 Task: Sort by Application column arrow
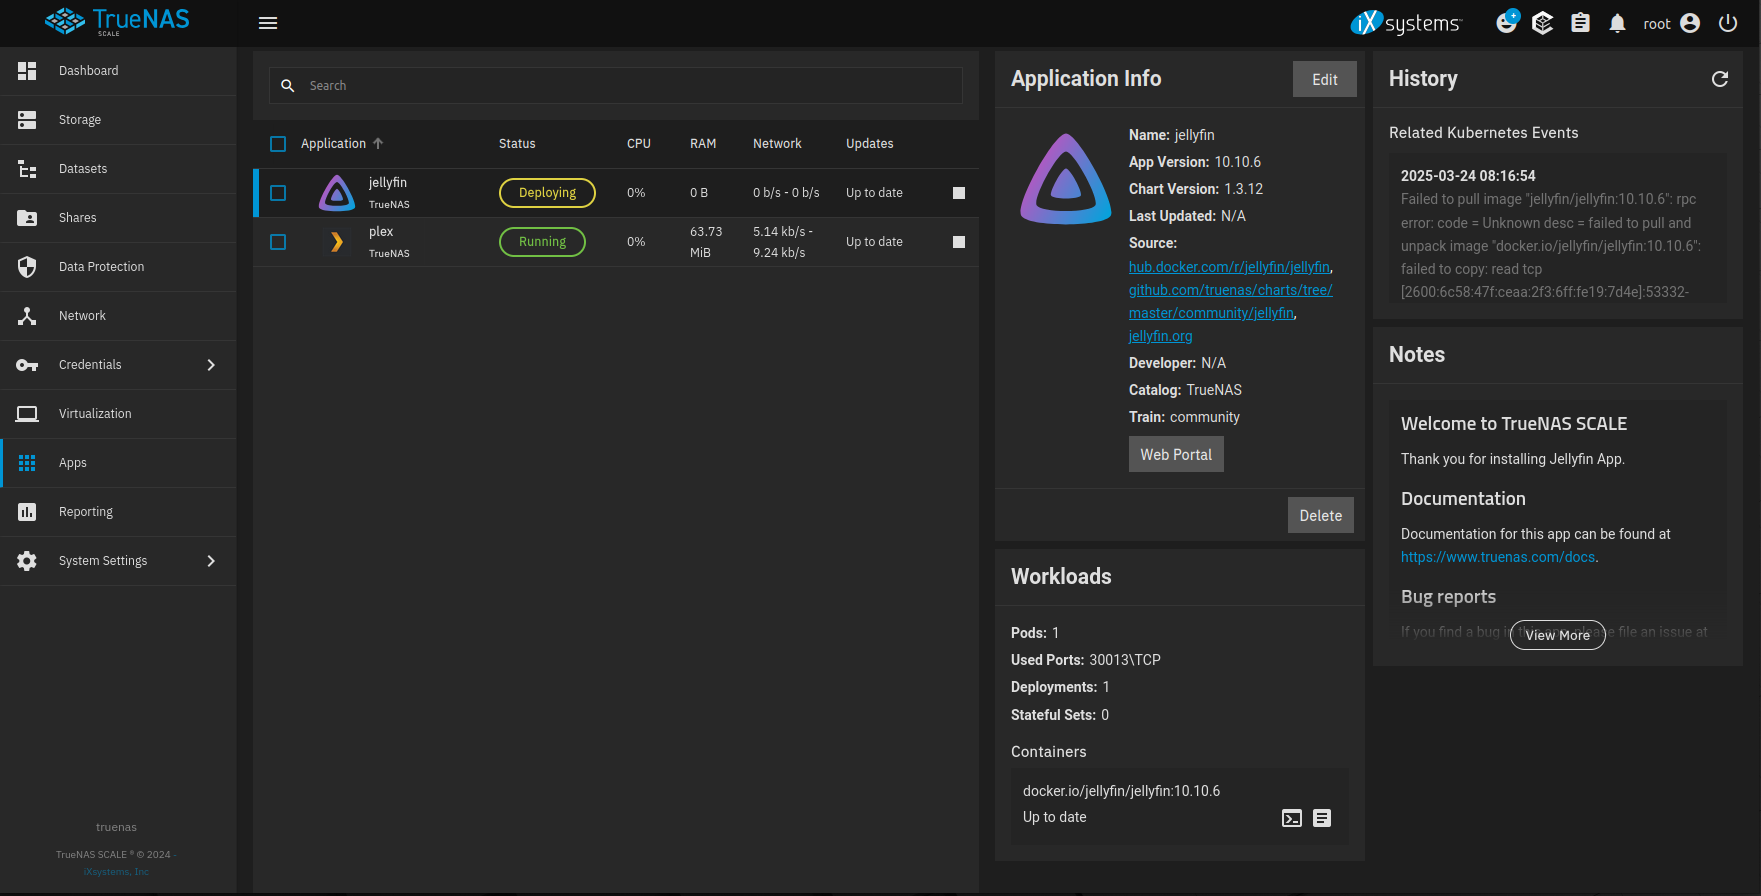tap(378, 144)
